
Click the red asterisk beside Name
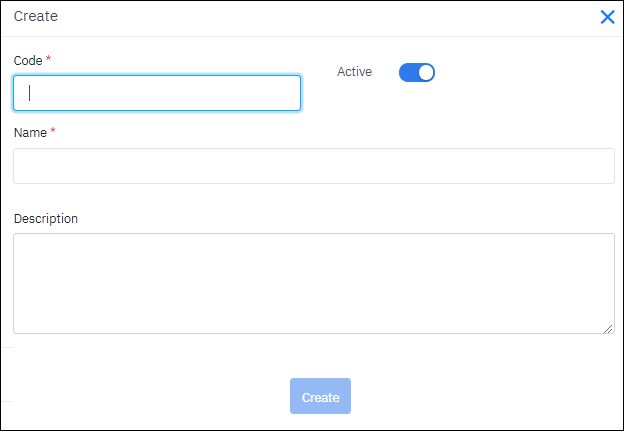point(53,132)
